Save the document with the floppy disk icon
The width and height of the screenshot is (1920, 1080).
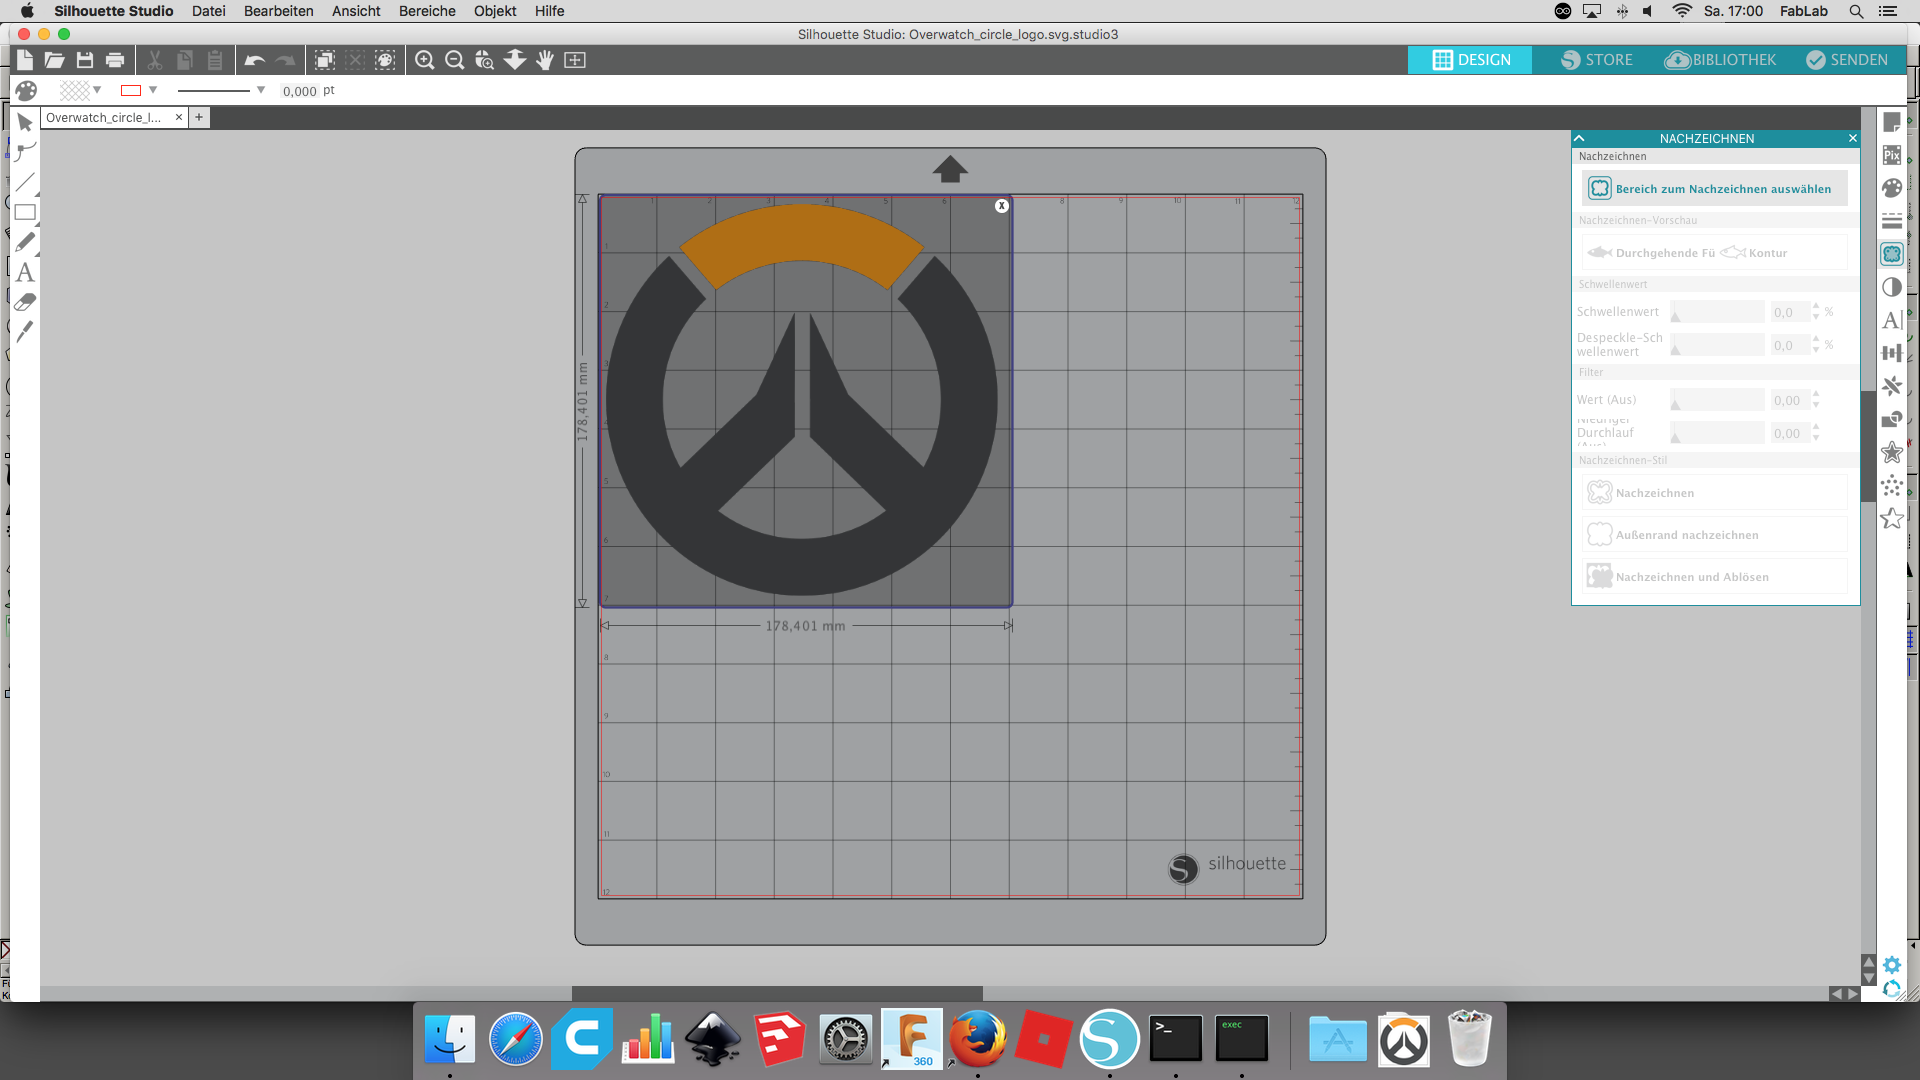(85, 60)
